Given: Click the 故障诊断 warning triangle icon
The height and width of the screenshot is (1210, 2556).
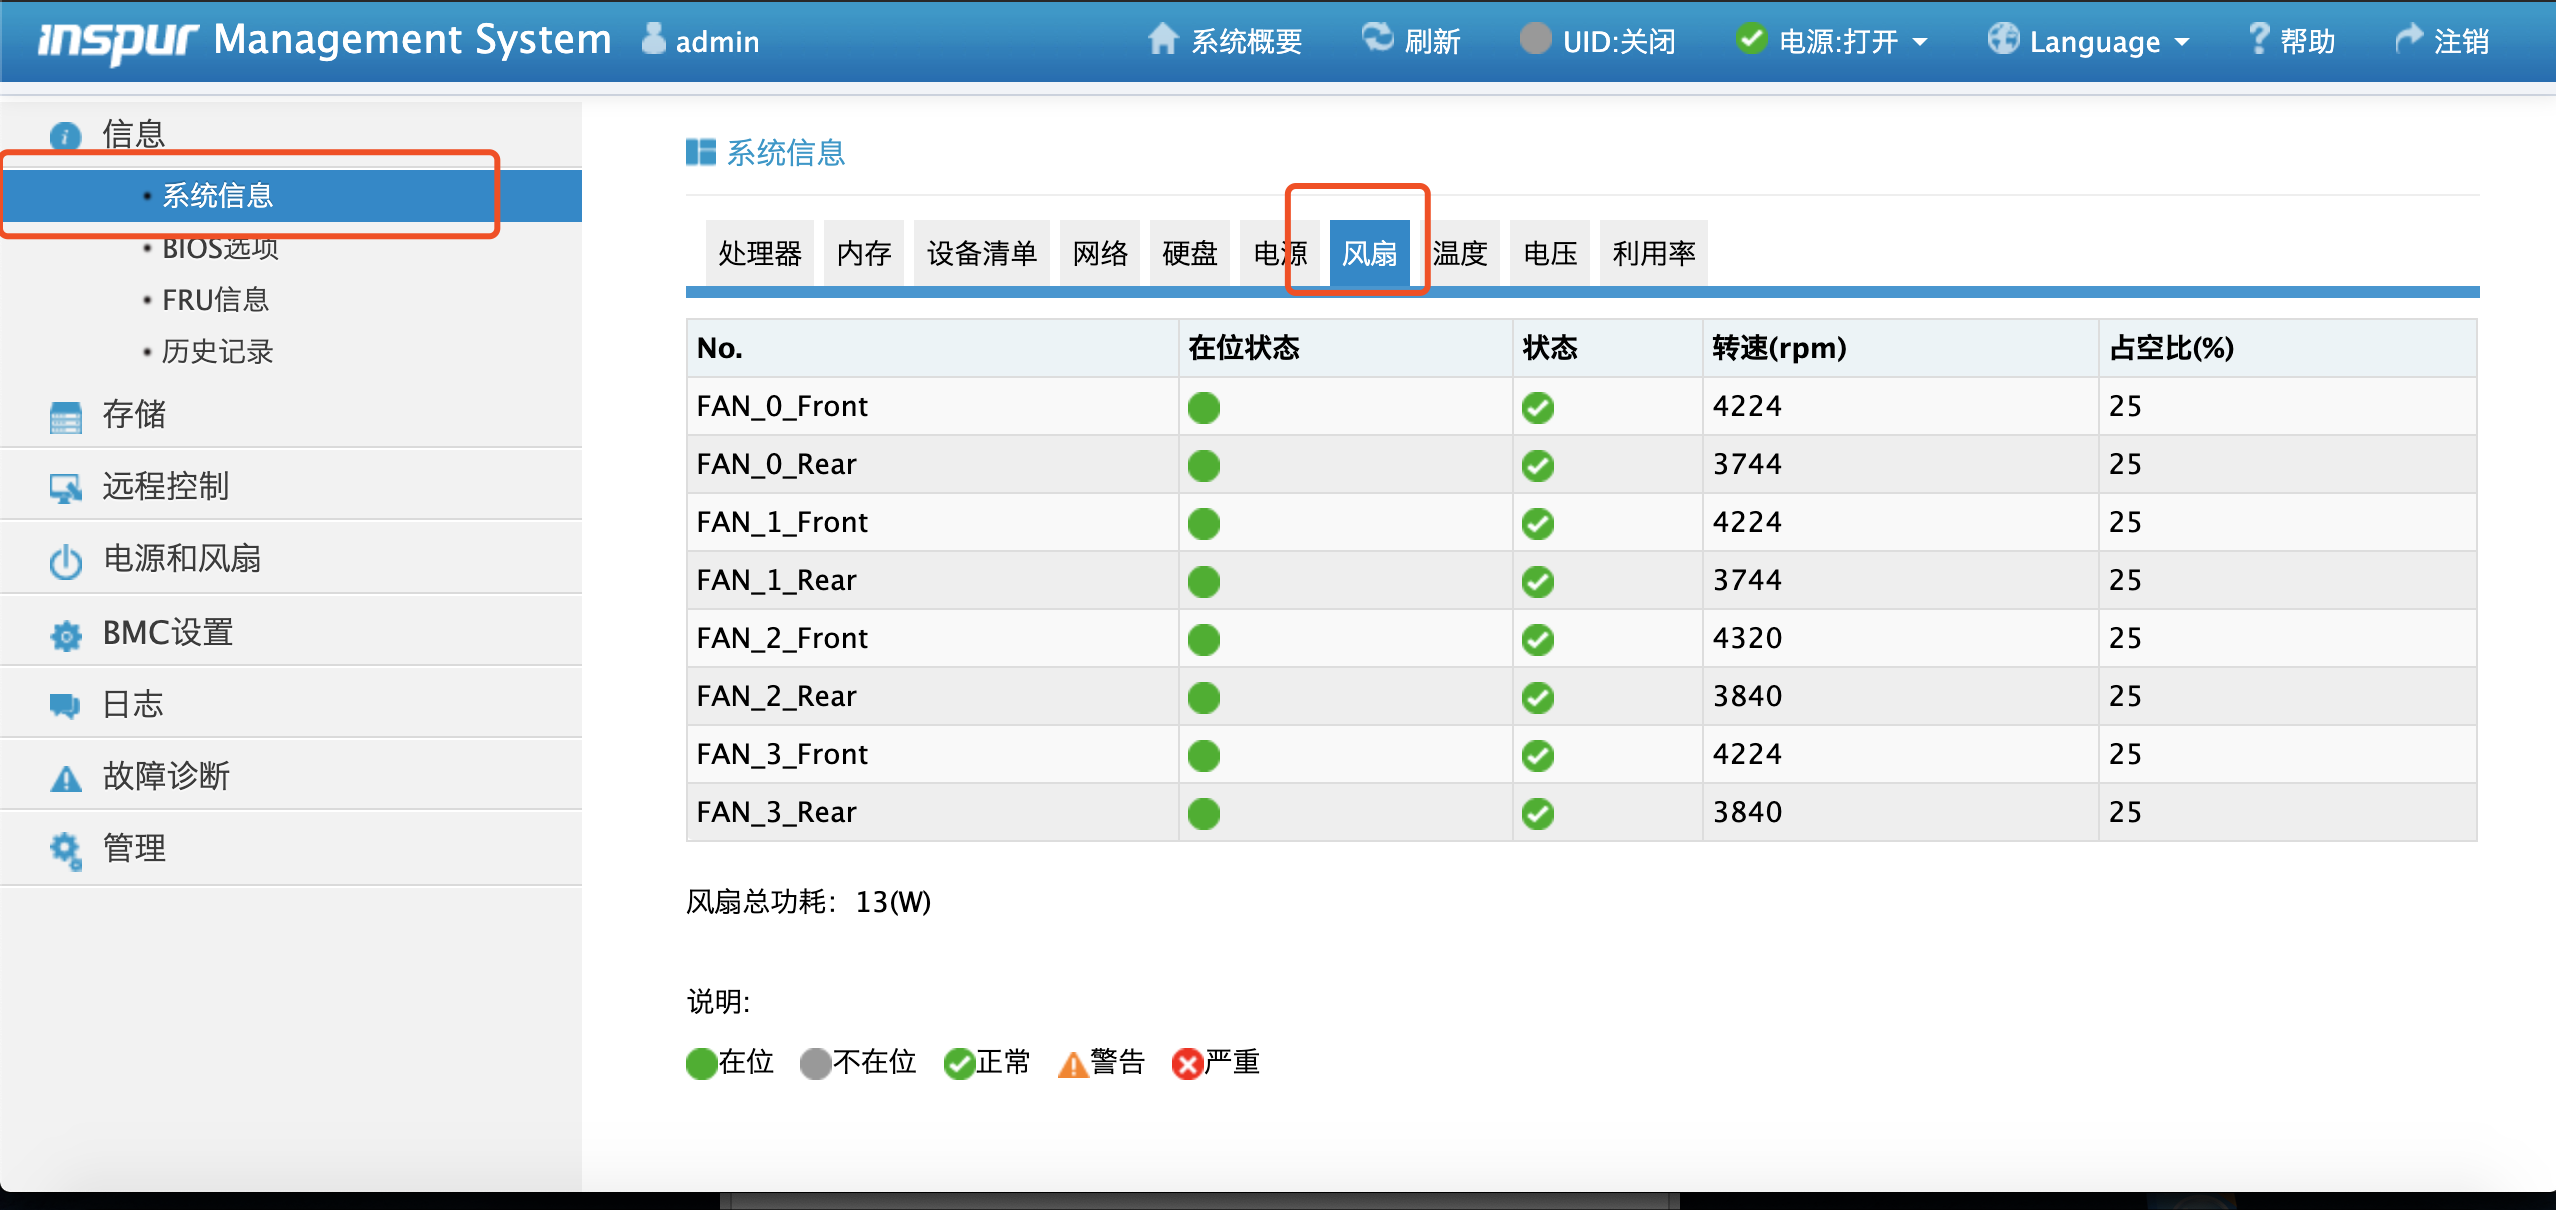Looking at the screenshot, I should click(64, 776).
